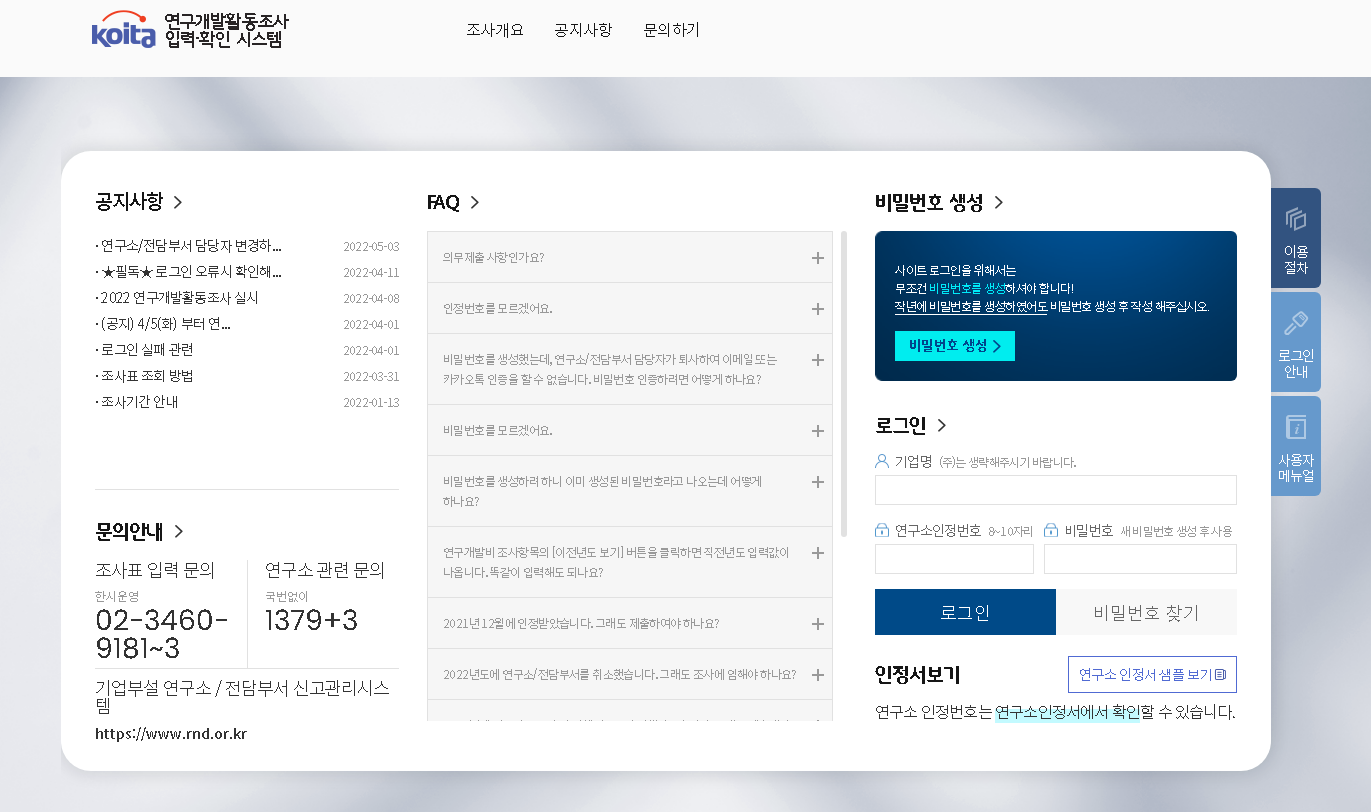Open notice ★필독★ 로그인 오류시 확인해...

(x=189, y=272)
